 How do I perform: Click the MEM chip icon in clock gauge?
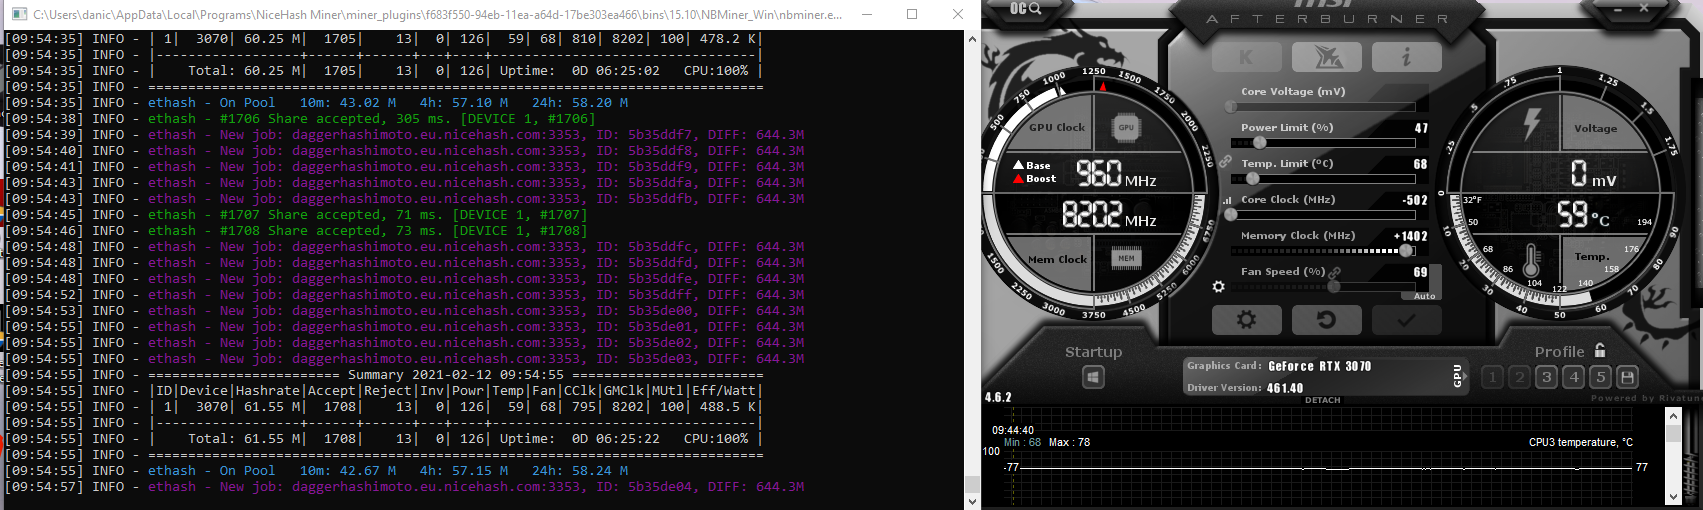pyautogui.click(x=1126, y=258)
